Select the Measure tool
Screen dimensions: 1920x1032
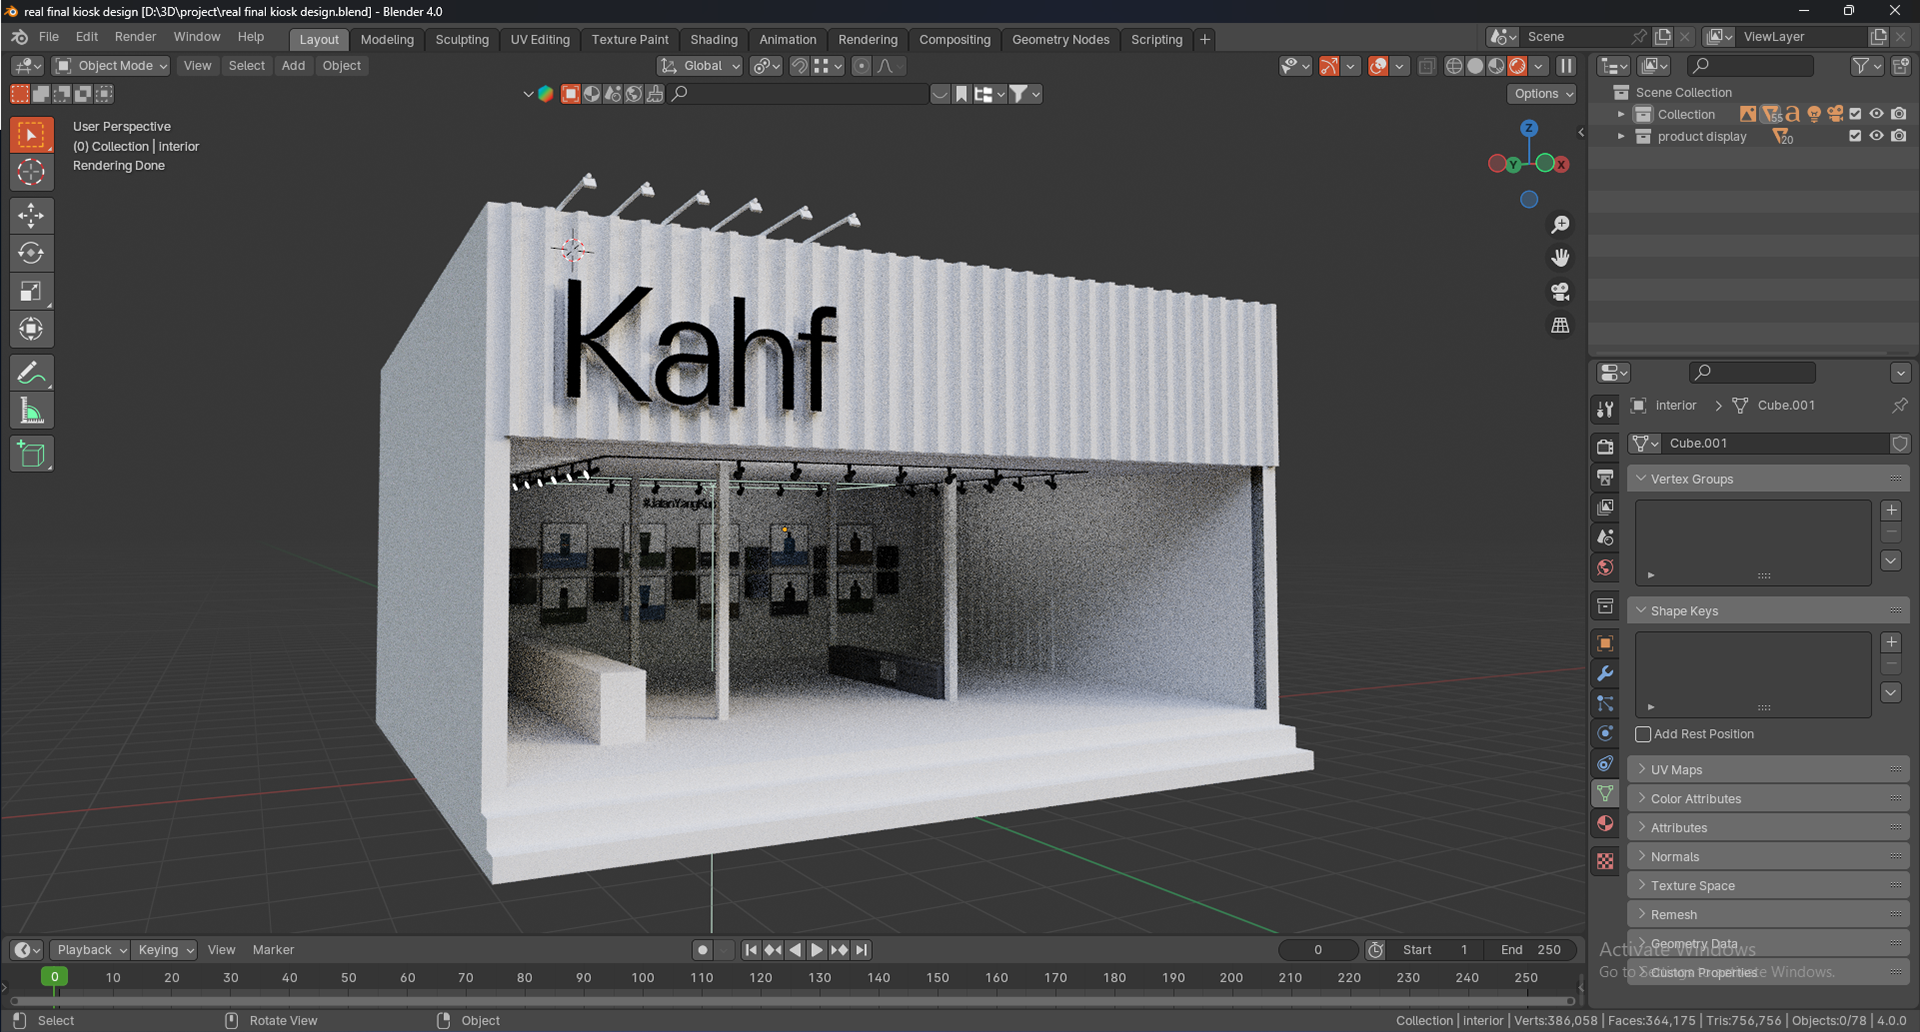point(31,411)
